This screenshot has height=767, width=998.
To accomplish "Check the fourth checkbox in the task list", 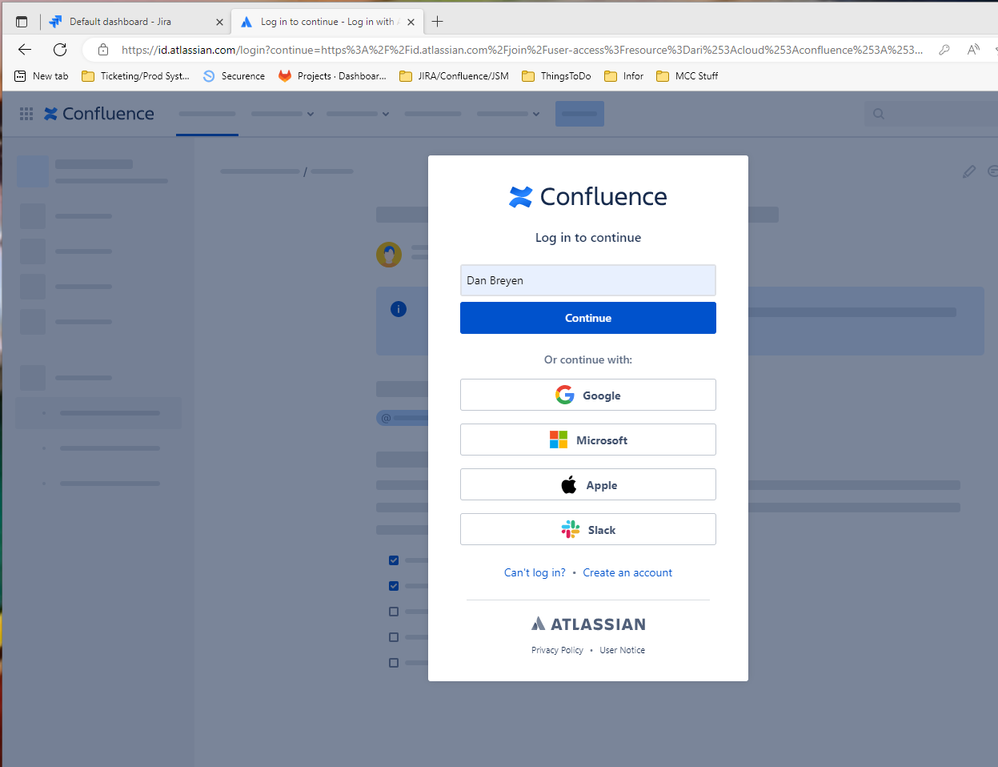I will (x=394, y=637).
